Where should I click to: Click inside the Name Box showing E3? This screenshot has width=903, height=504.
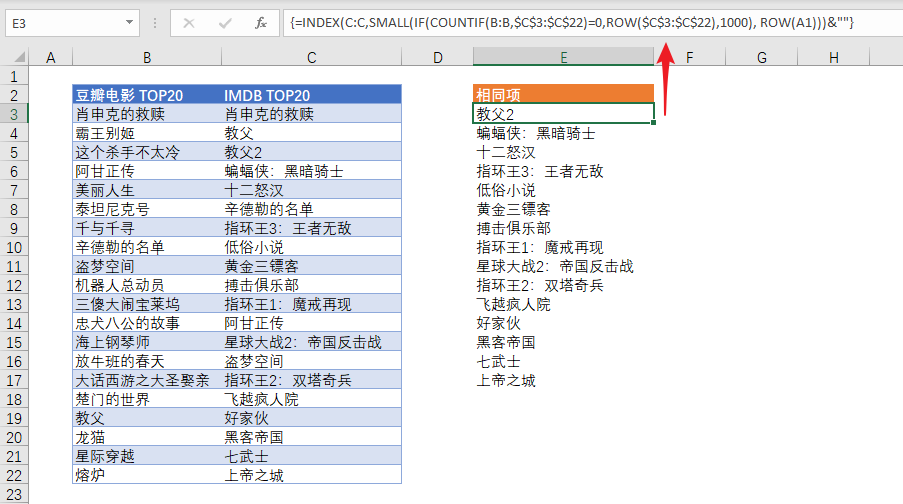[x=60, y=22]
